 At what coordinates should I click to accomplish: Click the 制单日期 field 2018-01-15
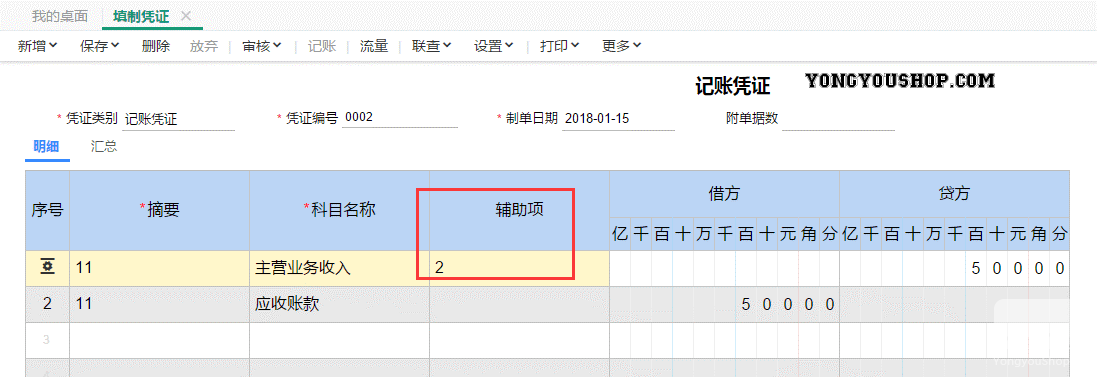[618, 118]
